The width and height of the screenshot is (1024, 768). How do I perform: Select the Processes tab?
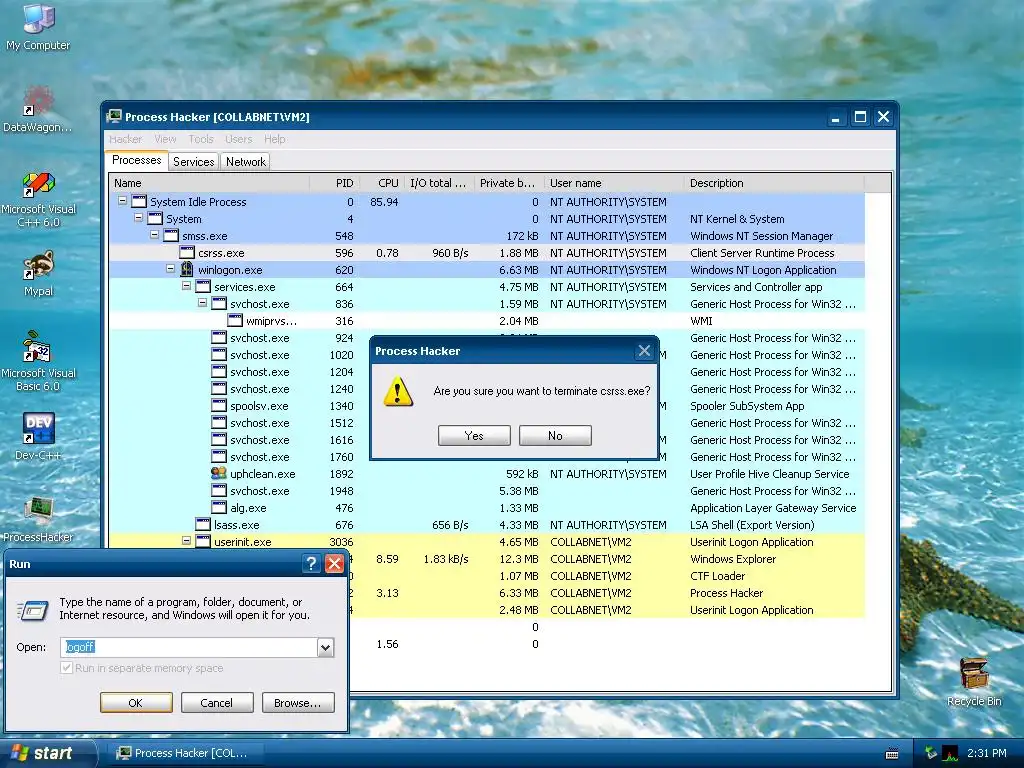click(x=136, y=161)
